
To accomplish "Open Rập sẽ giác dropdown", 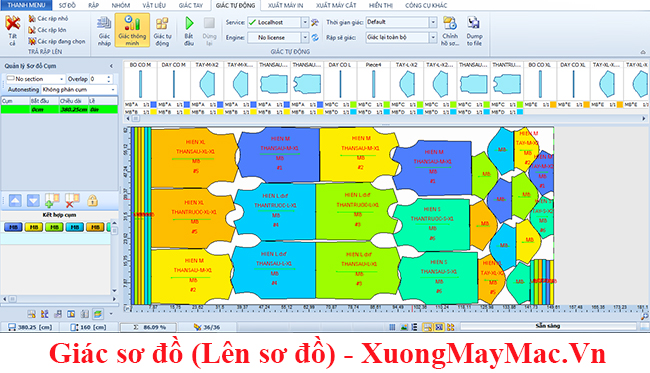I will [433, 37].
